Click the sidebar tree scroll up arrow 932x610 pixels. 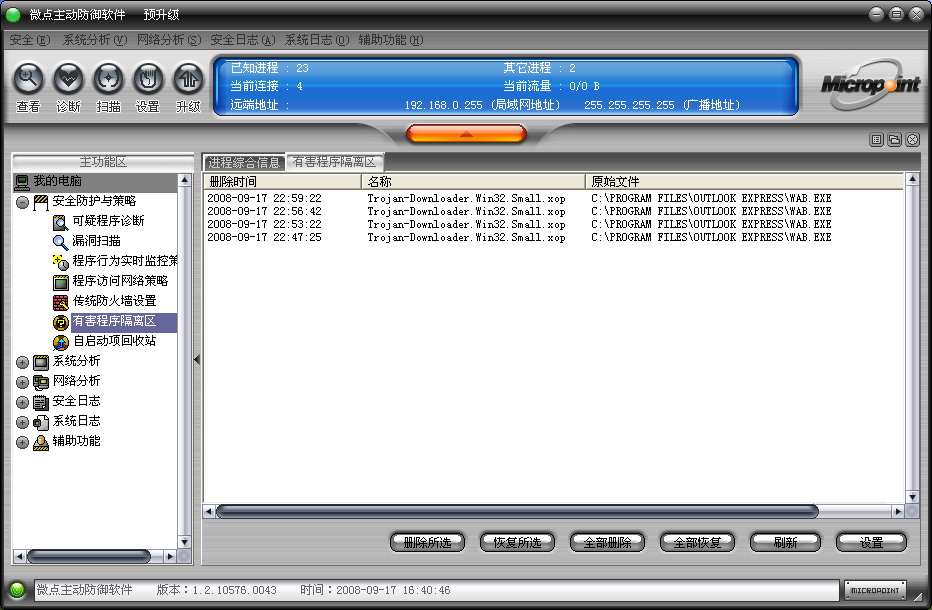pos(184,180)
